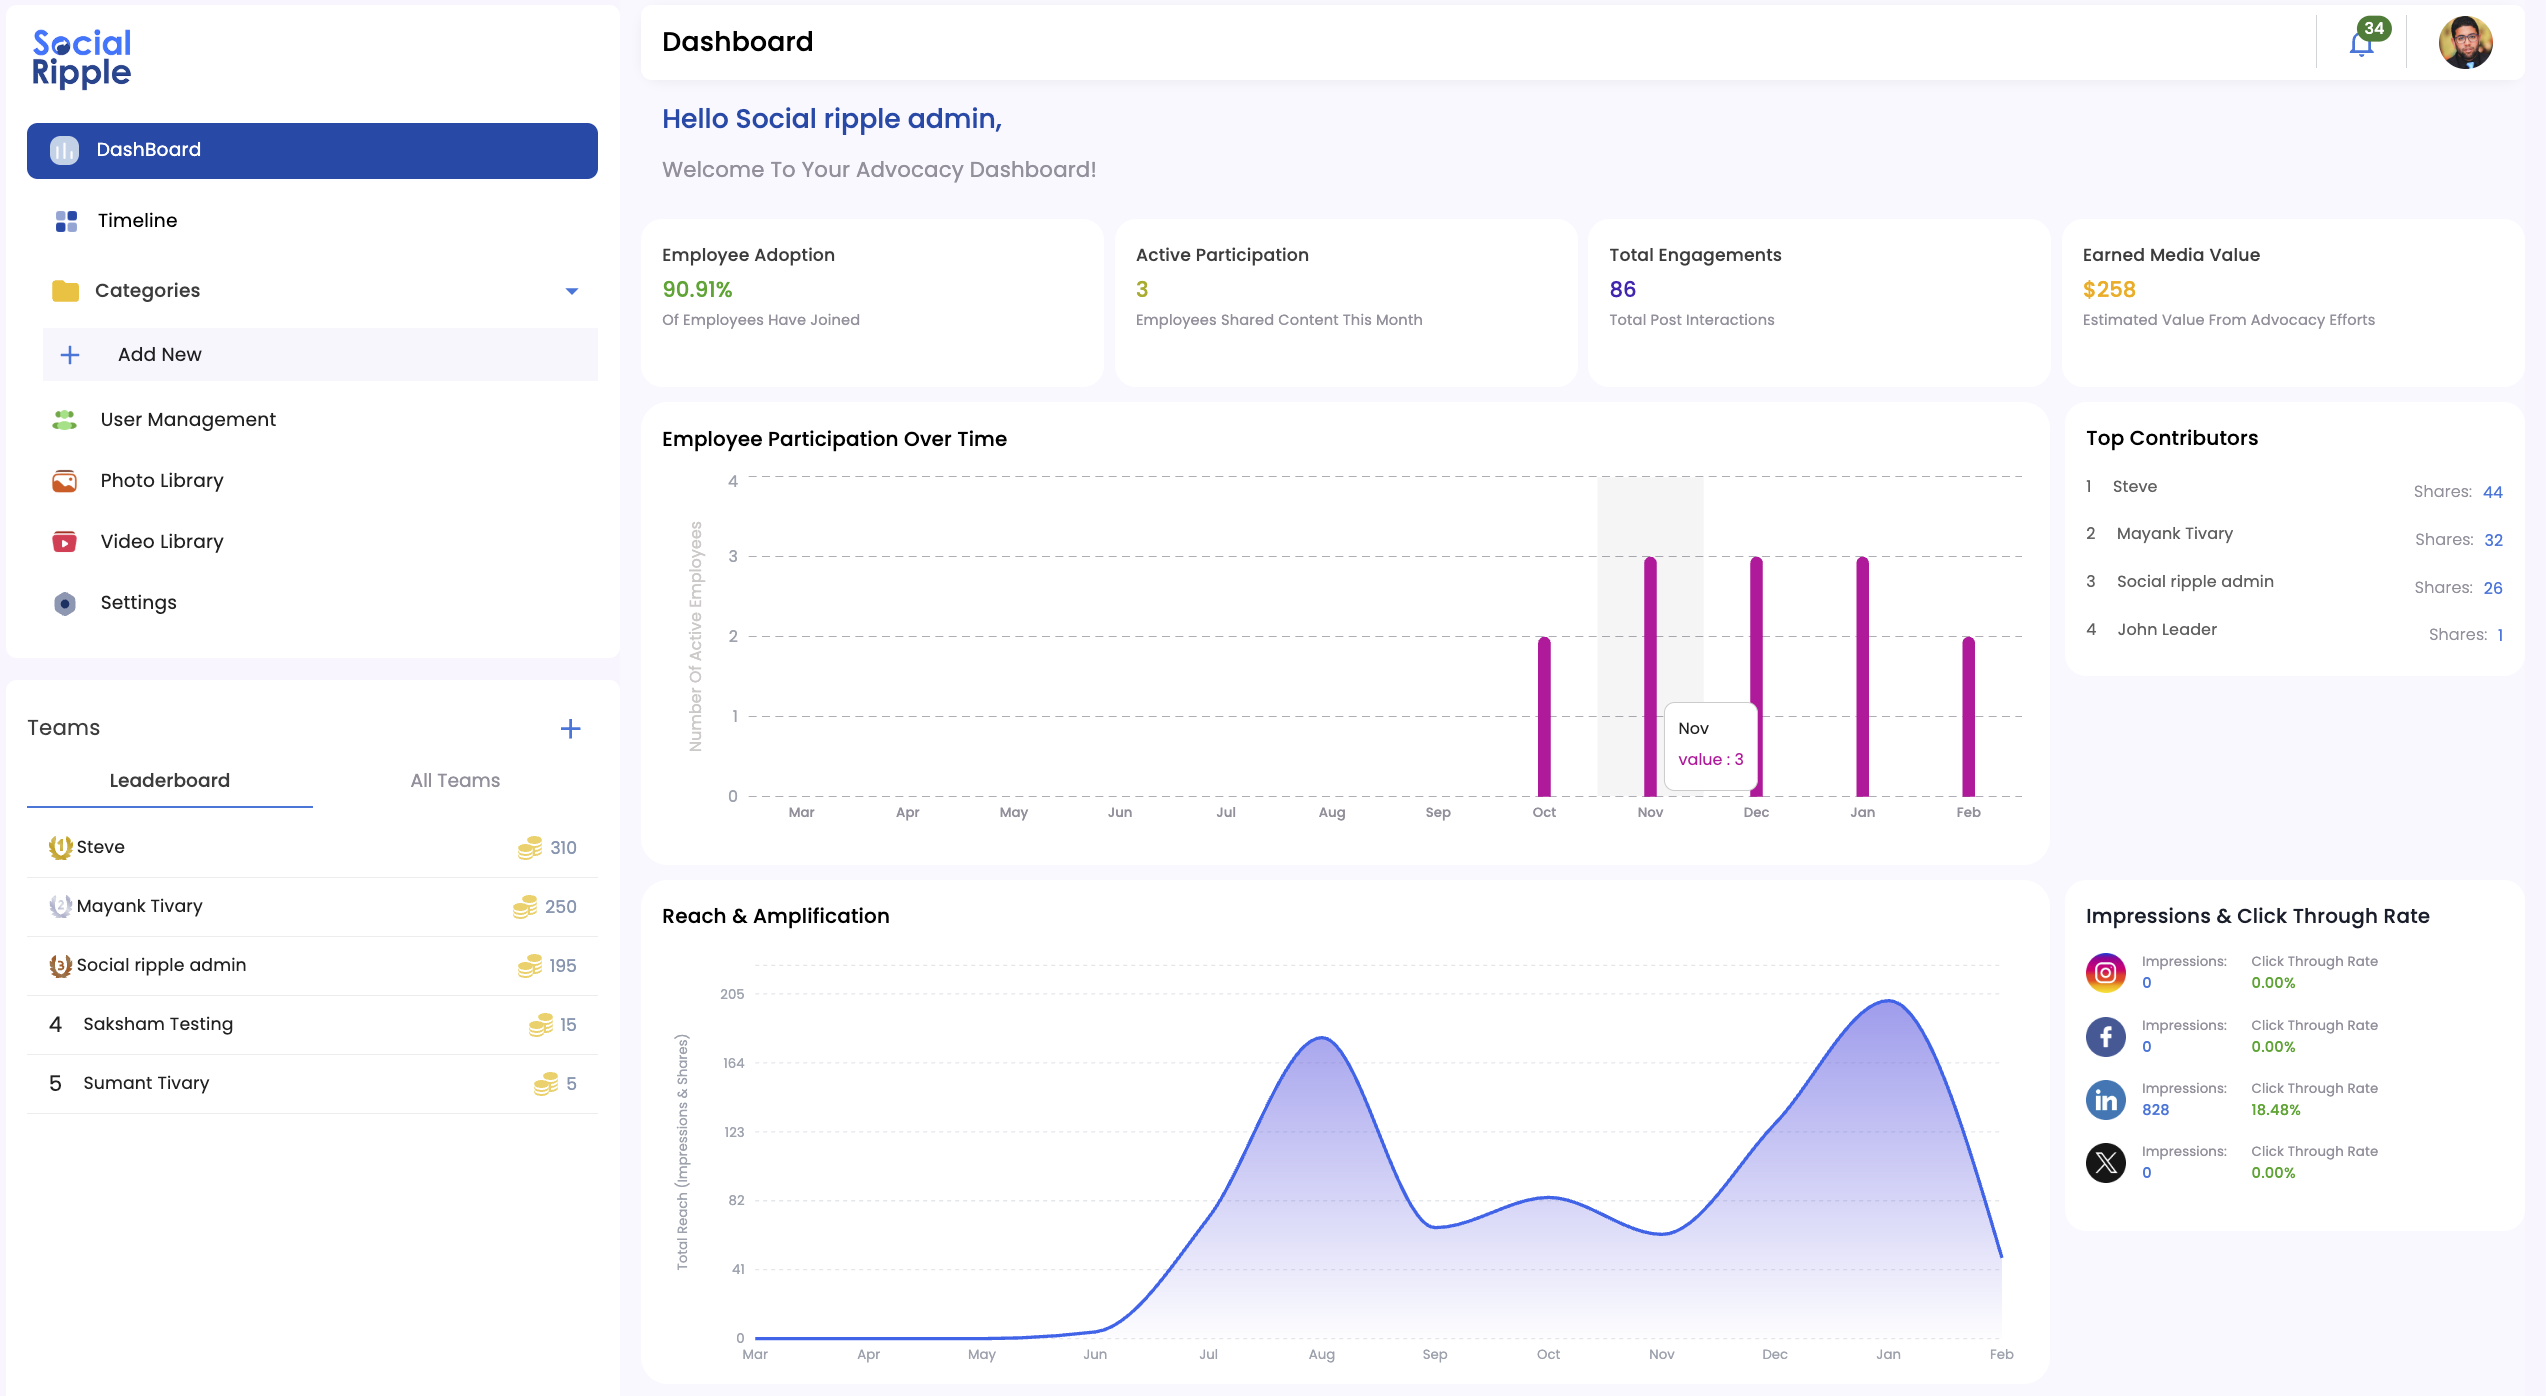Select the DashBoard sidebar icon
This screenshot has width=2546, height=1396.
tap(64, 150)
